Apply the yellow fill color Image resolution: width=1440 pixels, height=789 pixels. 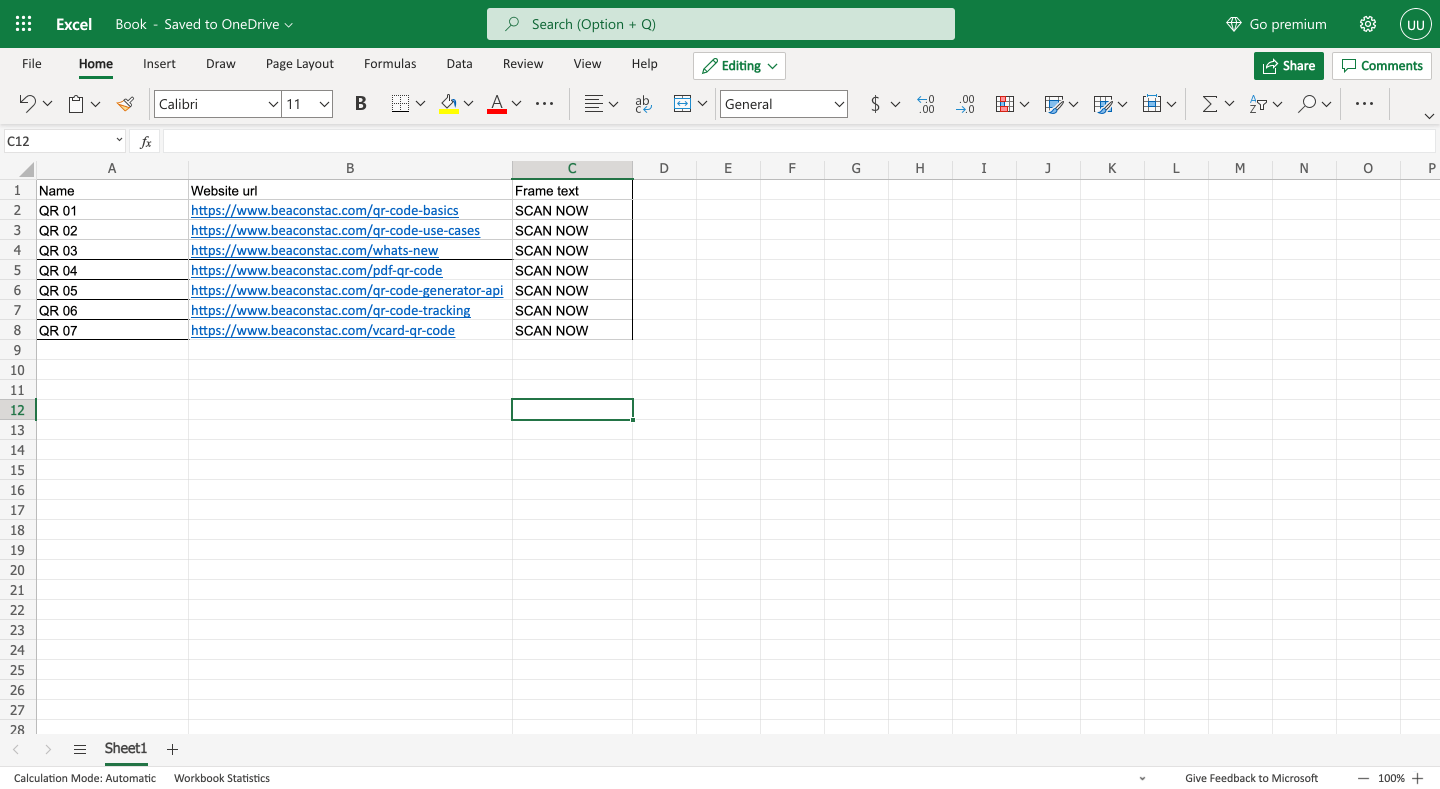pyautogui.click(x=449, y=103)
